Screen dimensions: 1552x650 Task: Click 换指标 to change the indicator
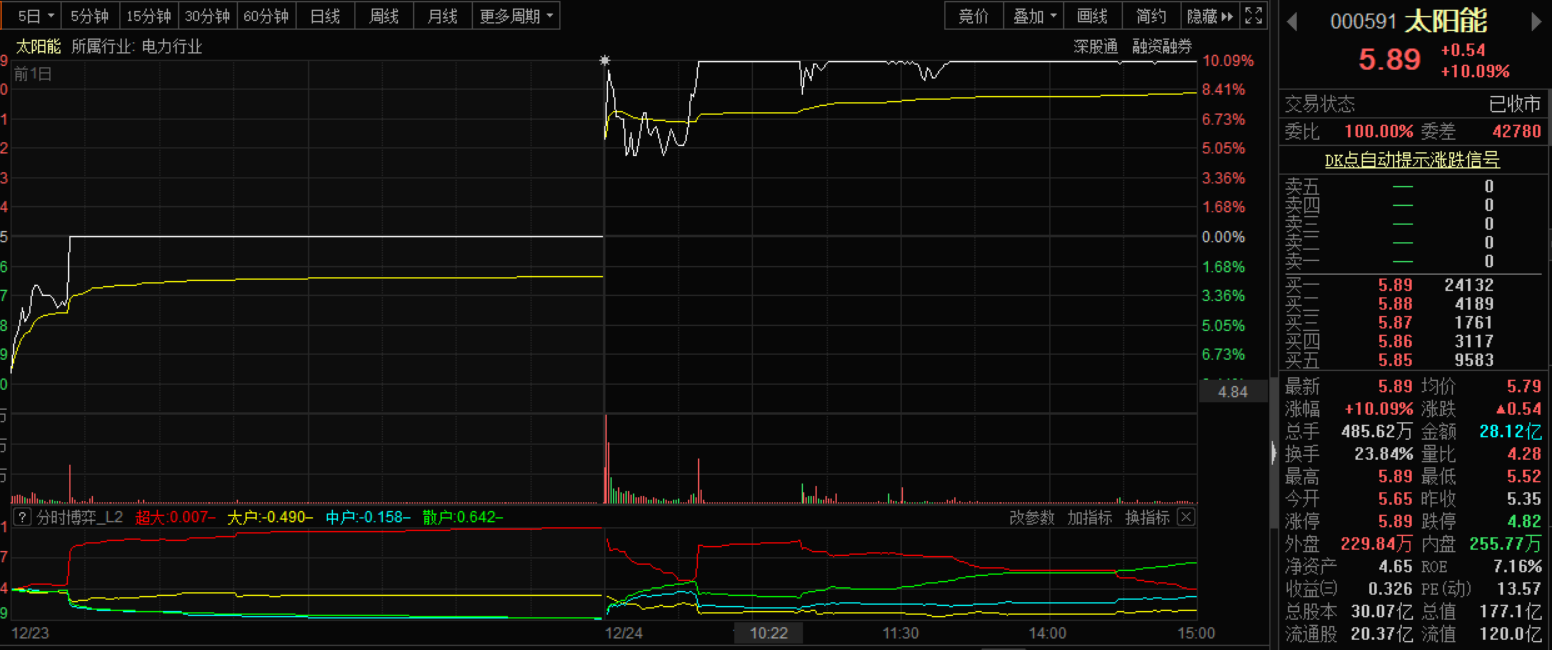pyautogui.click(x=1147, y=517)
